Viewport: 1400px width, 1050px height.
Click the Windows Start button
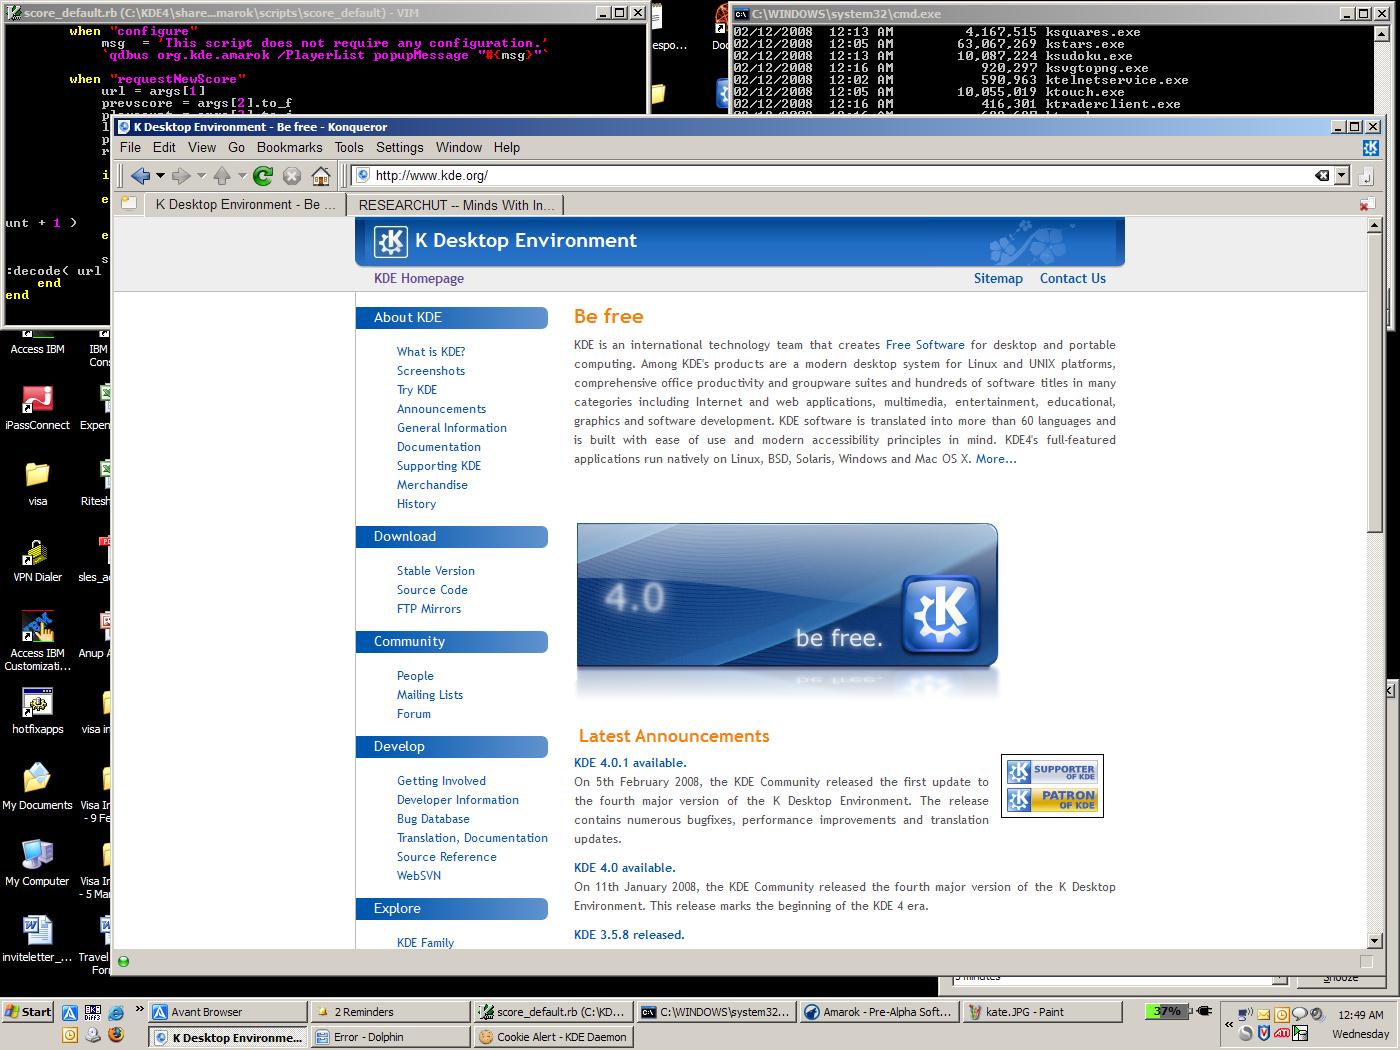[27, 1012]
